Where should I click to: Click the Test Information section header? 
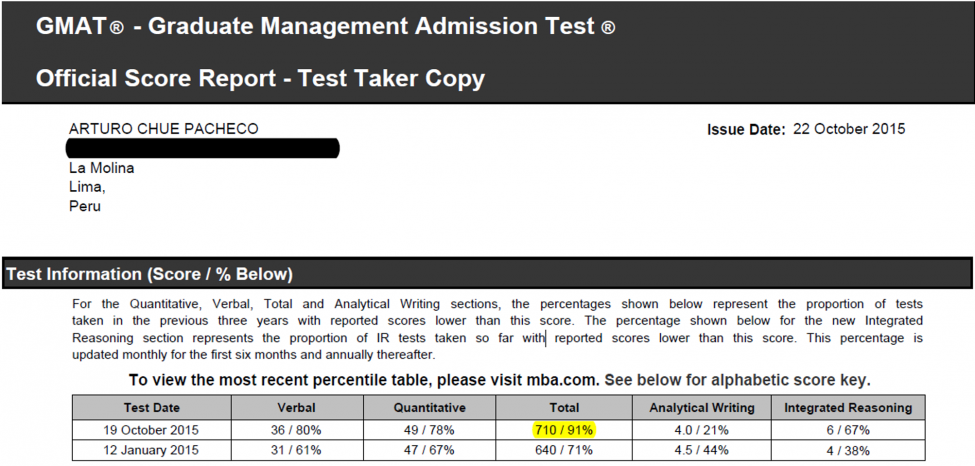click(150, 274)
